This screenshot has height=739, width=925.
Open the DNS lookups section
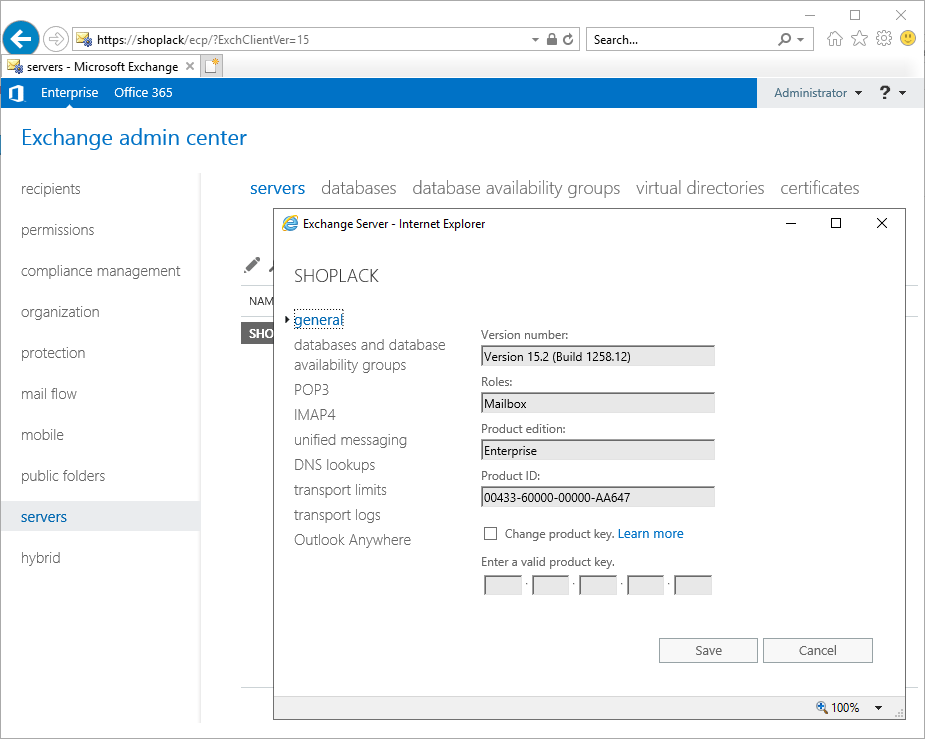point(334,465)
